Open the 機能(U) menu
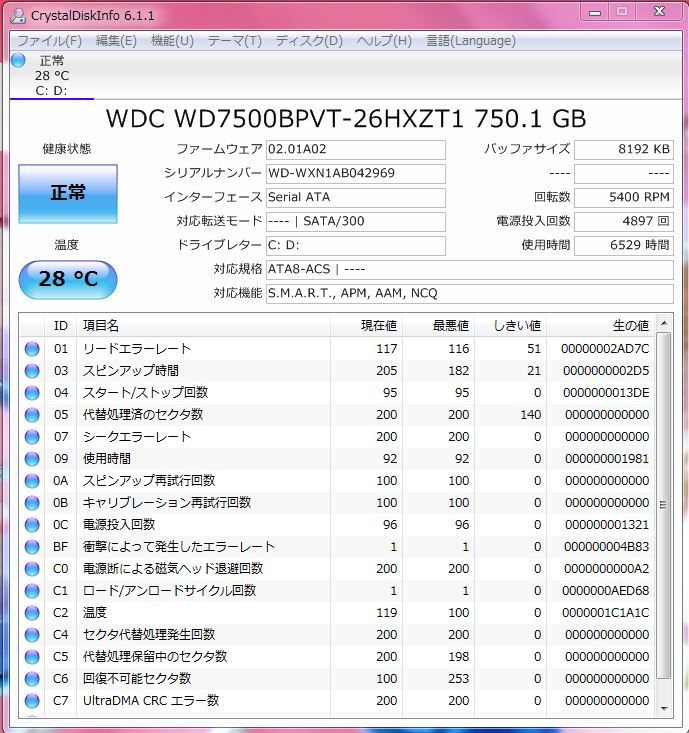 [x=172, y=41]
